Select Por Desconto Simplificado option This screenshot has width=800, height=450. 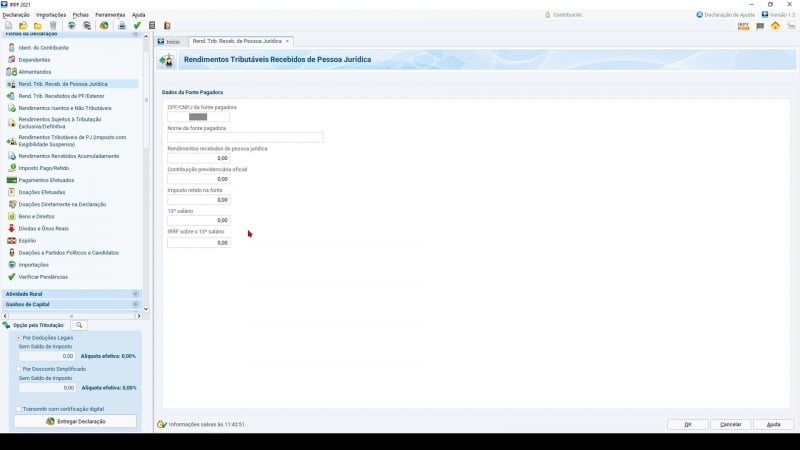19,369
